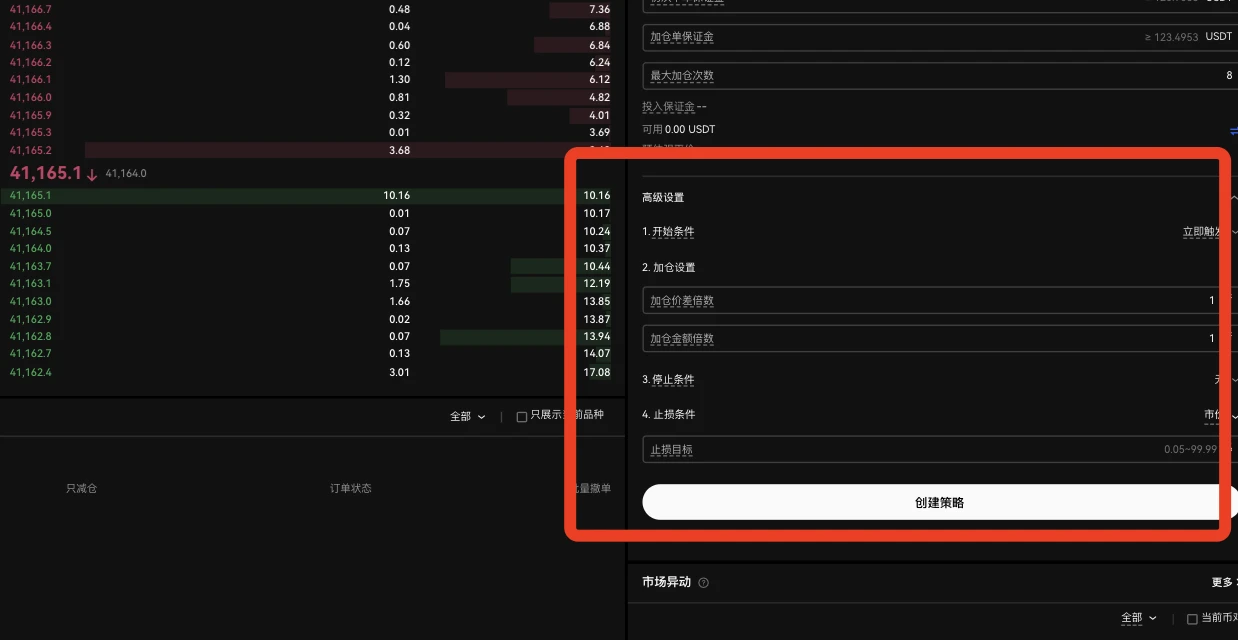Click the 最大加仓次数 input field
Image resolution: width=1238 pixels, height=640 pixels.
900,74
